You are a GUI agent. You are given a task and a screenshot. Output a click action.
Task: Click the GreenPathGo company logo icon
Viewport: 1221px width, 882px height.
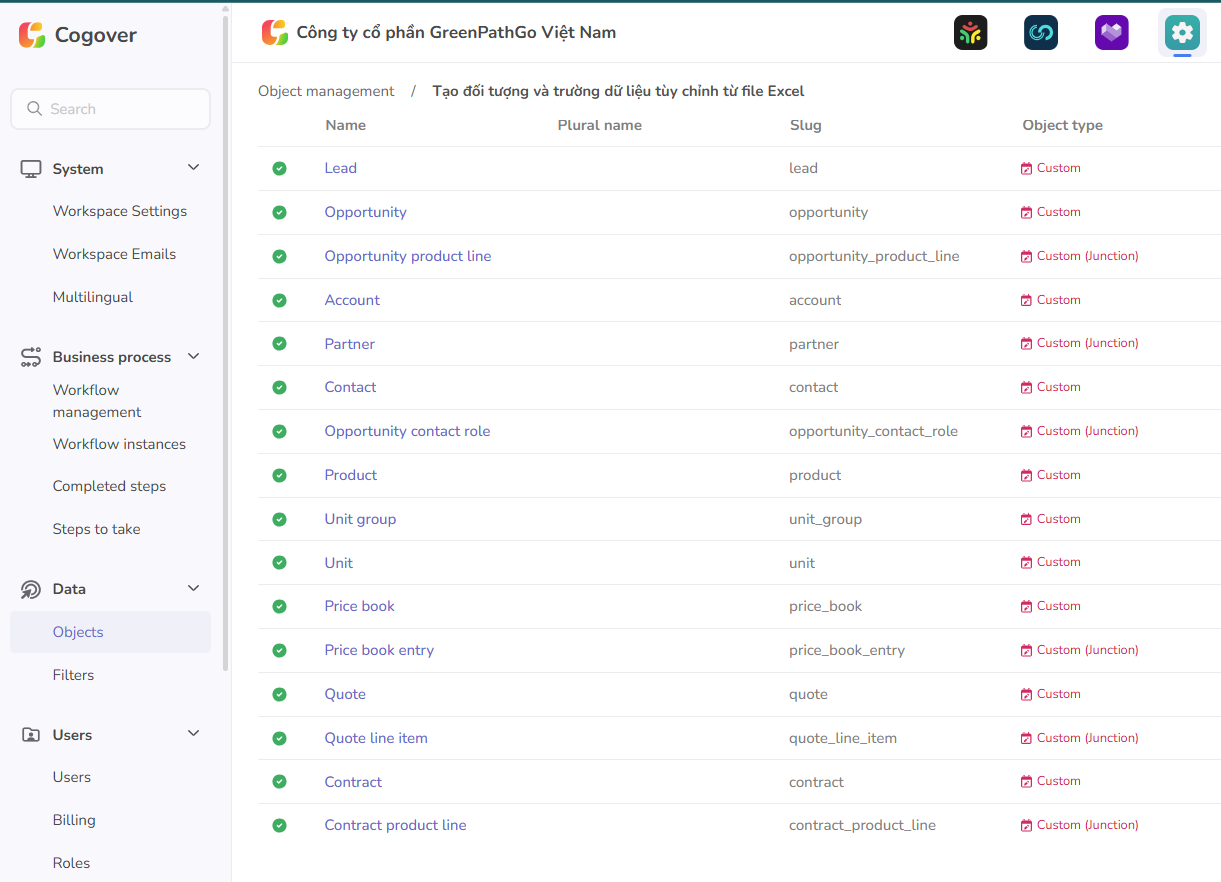pyautogui.click(x=275, y=32)
